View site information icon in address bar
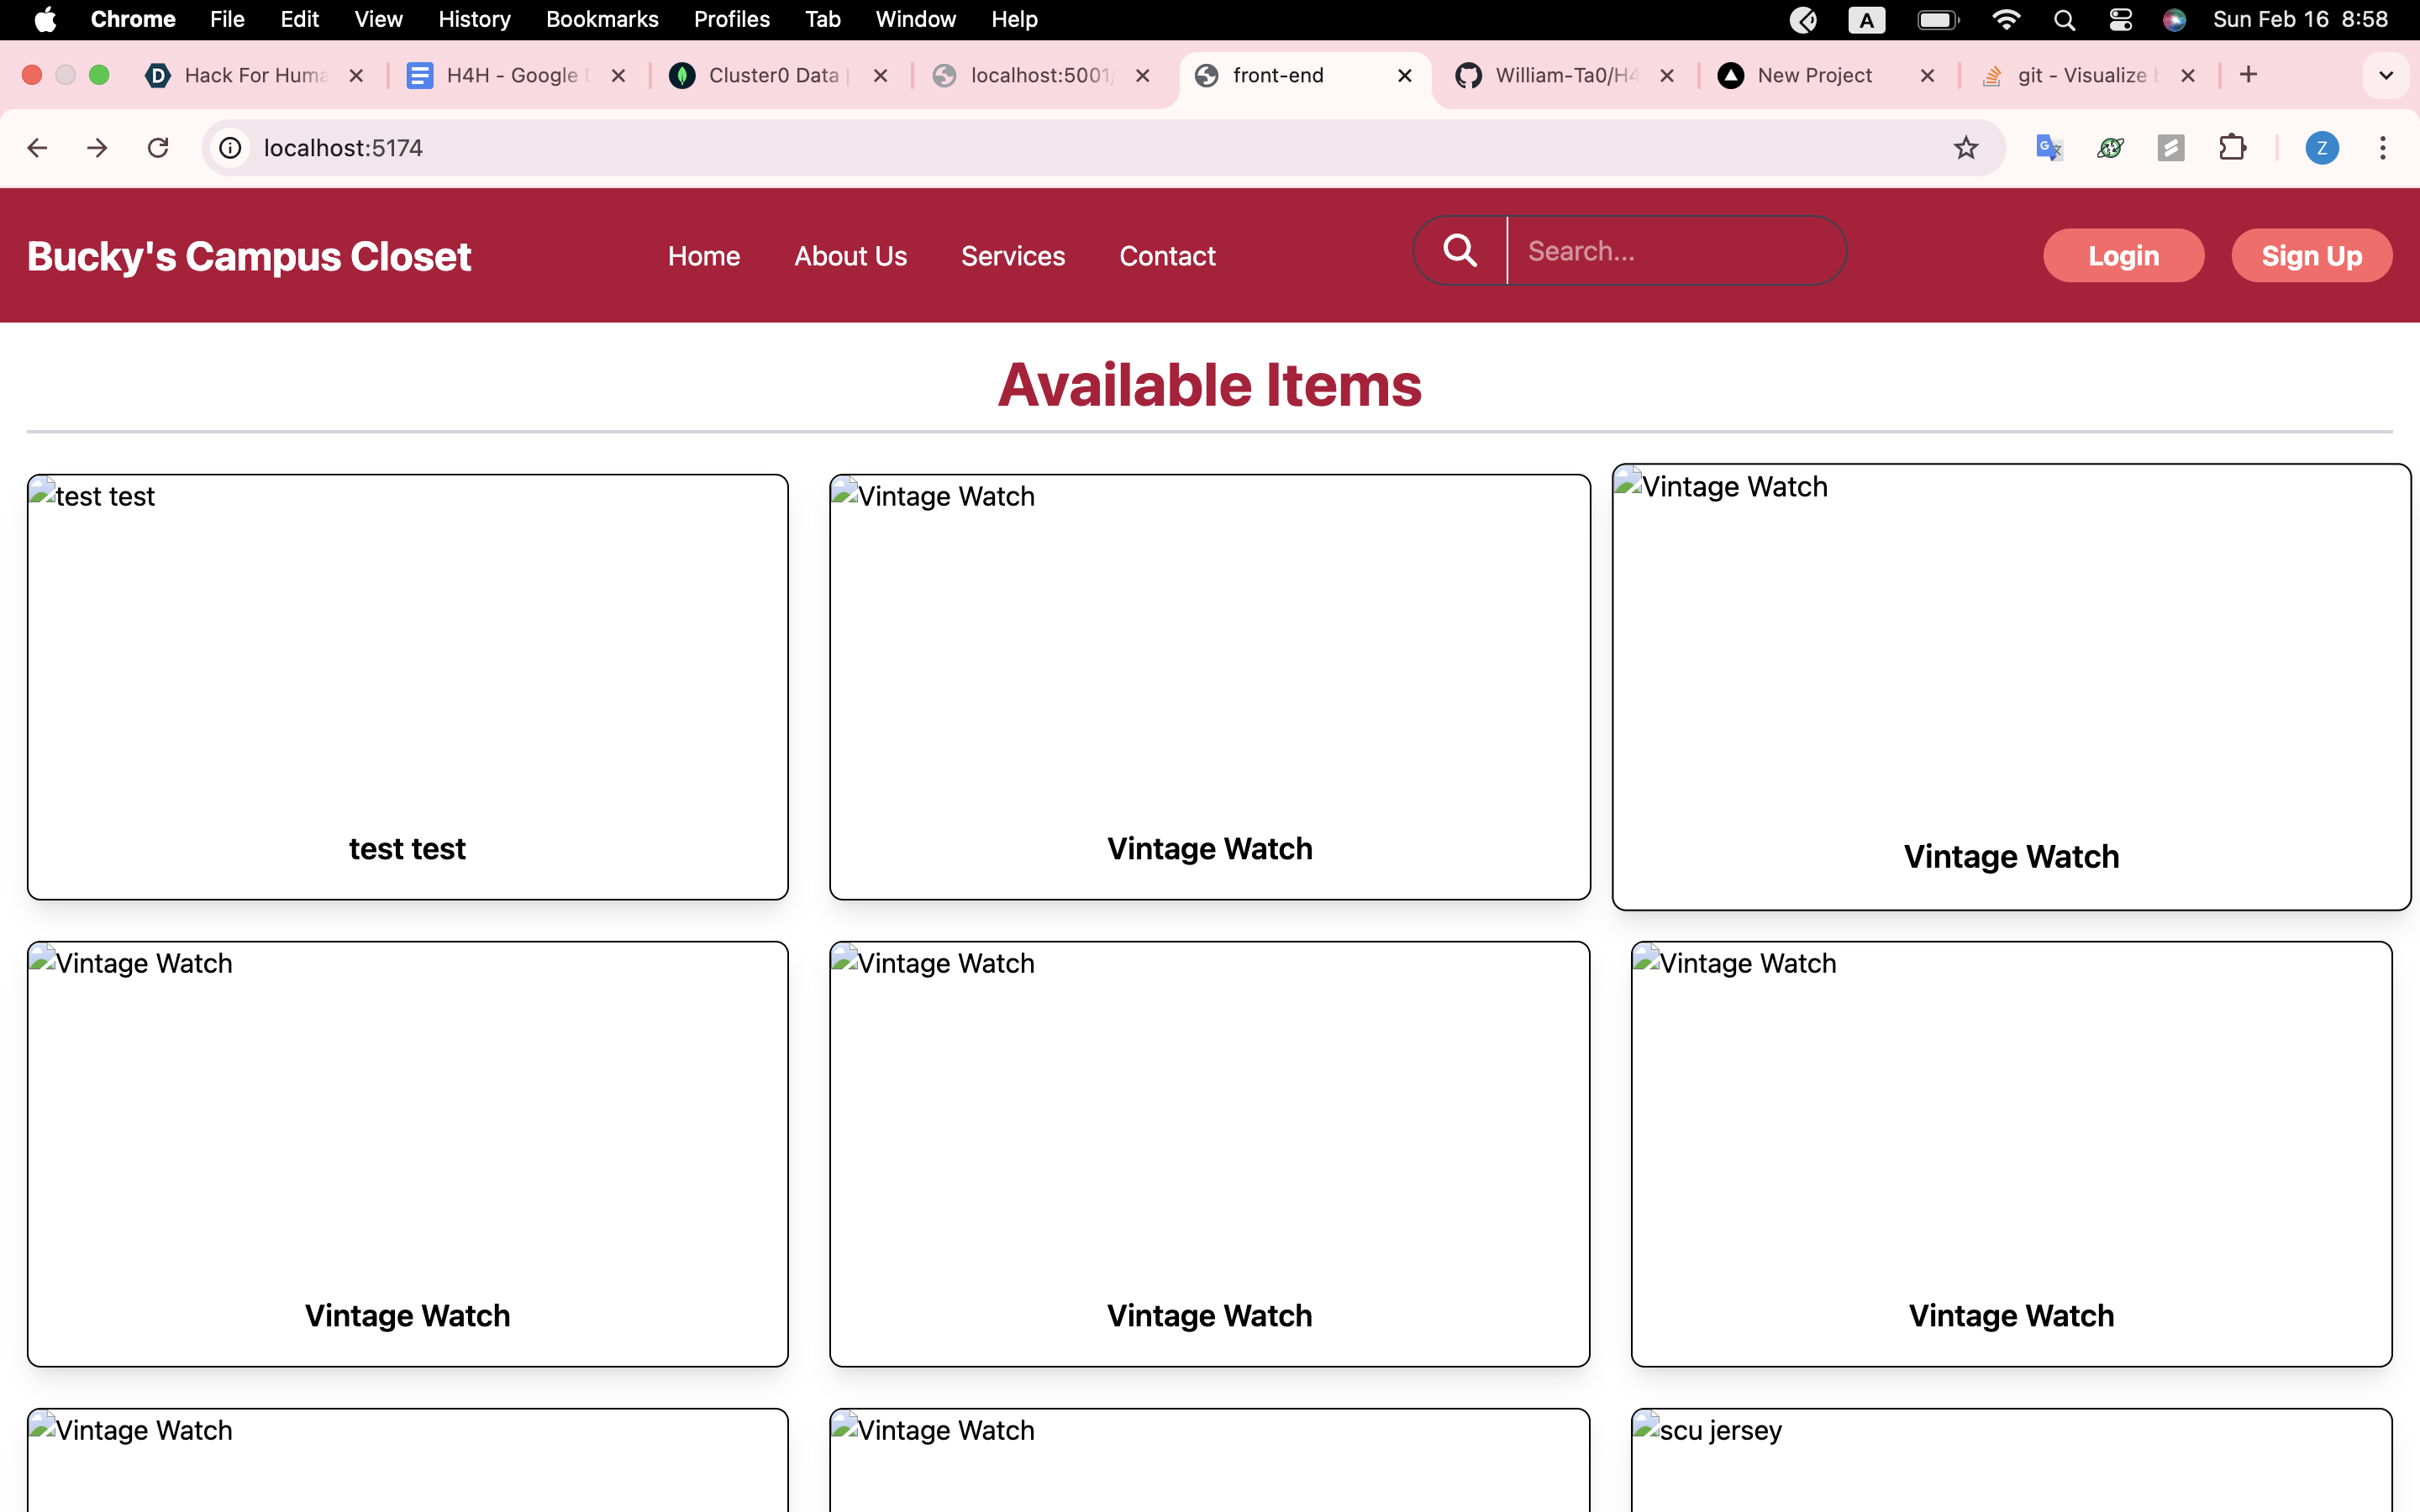2420x1512 pixels. pyautogui.click(x=231, y=148)
